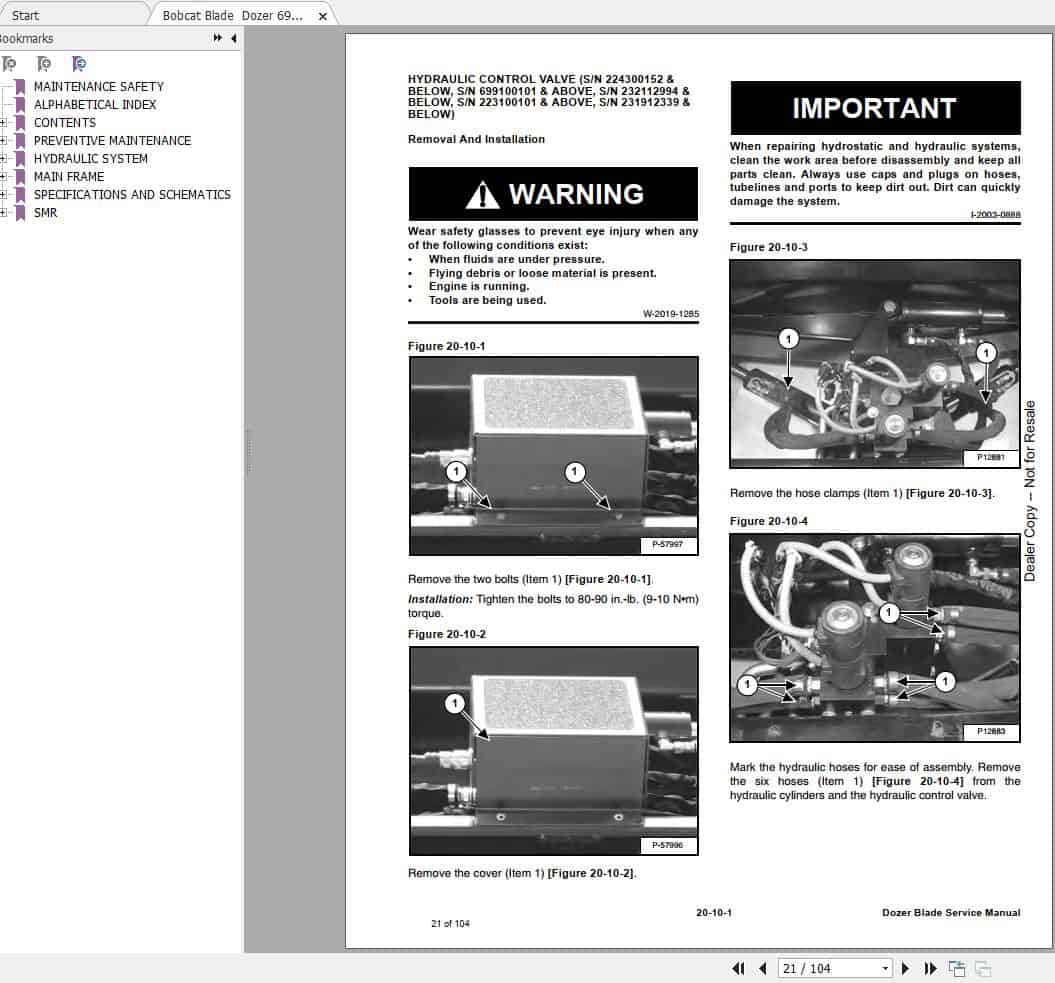The height and width of the screenshot is (983, 1055).
Task: Jump to the last page icon
Action: pyautogui.click(x=930, y=968)
